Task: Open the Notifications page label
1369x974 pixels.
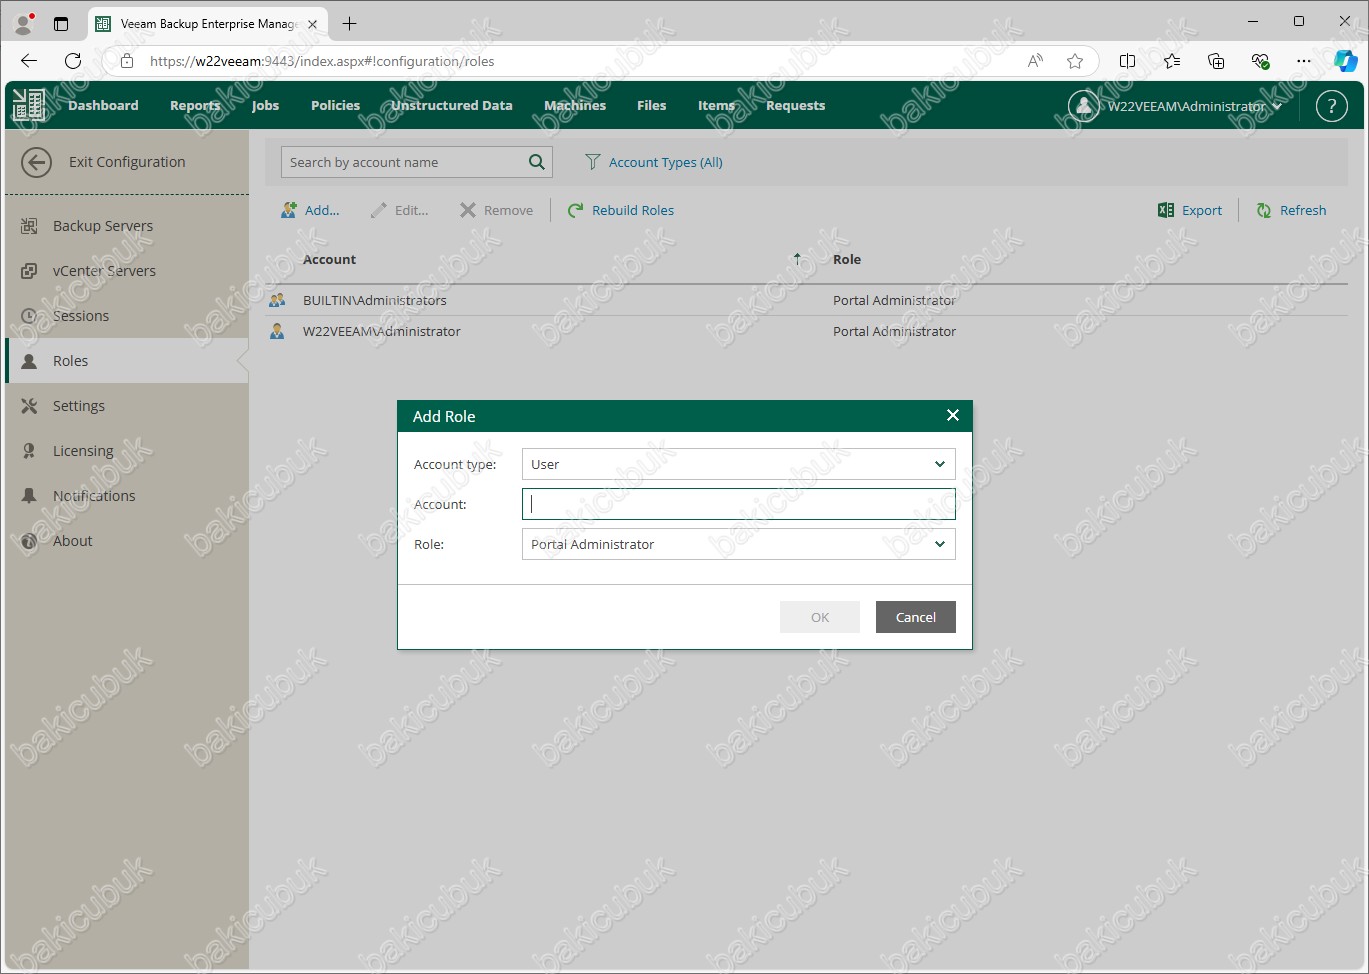Action: click(x=94, y=496)
